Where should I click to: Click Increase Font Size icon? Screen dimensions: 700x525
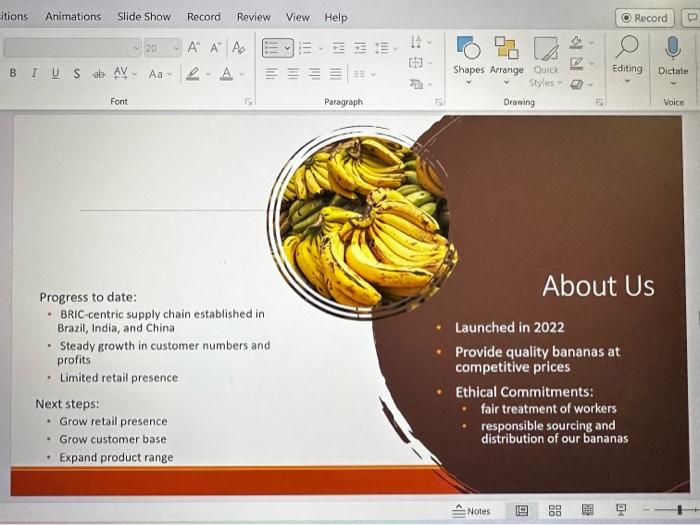(194, 47)
